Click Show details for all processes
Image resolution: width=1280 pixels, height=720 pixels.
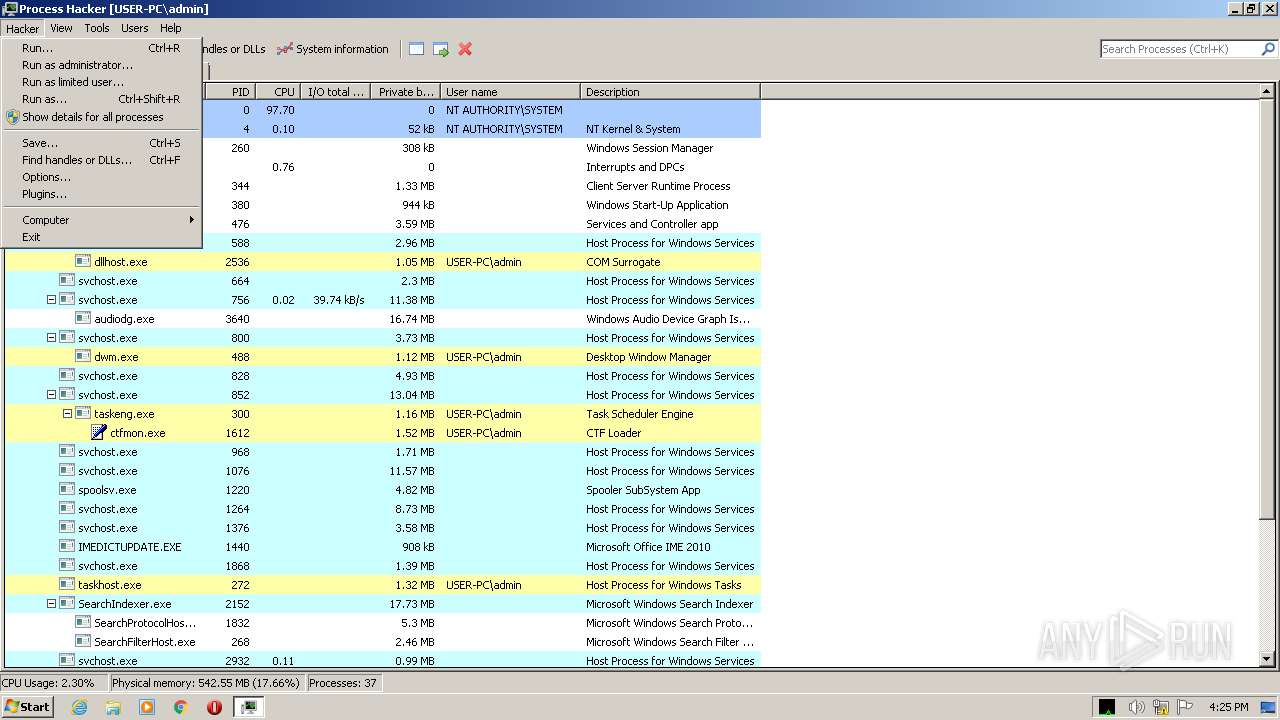[101, 117]
